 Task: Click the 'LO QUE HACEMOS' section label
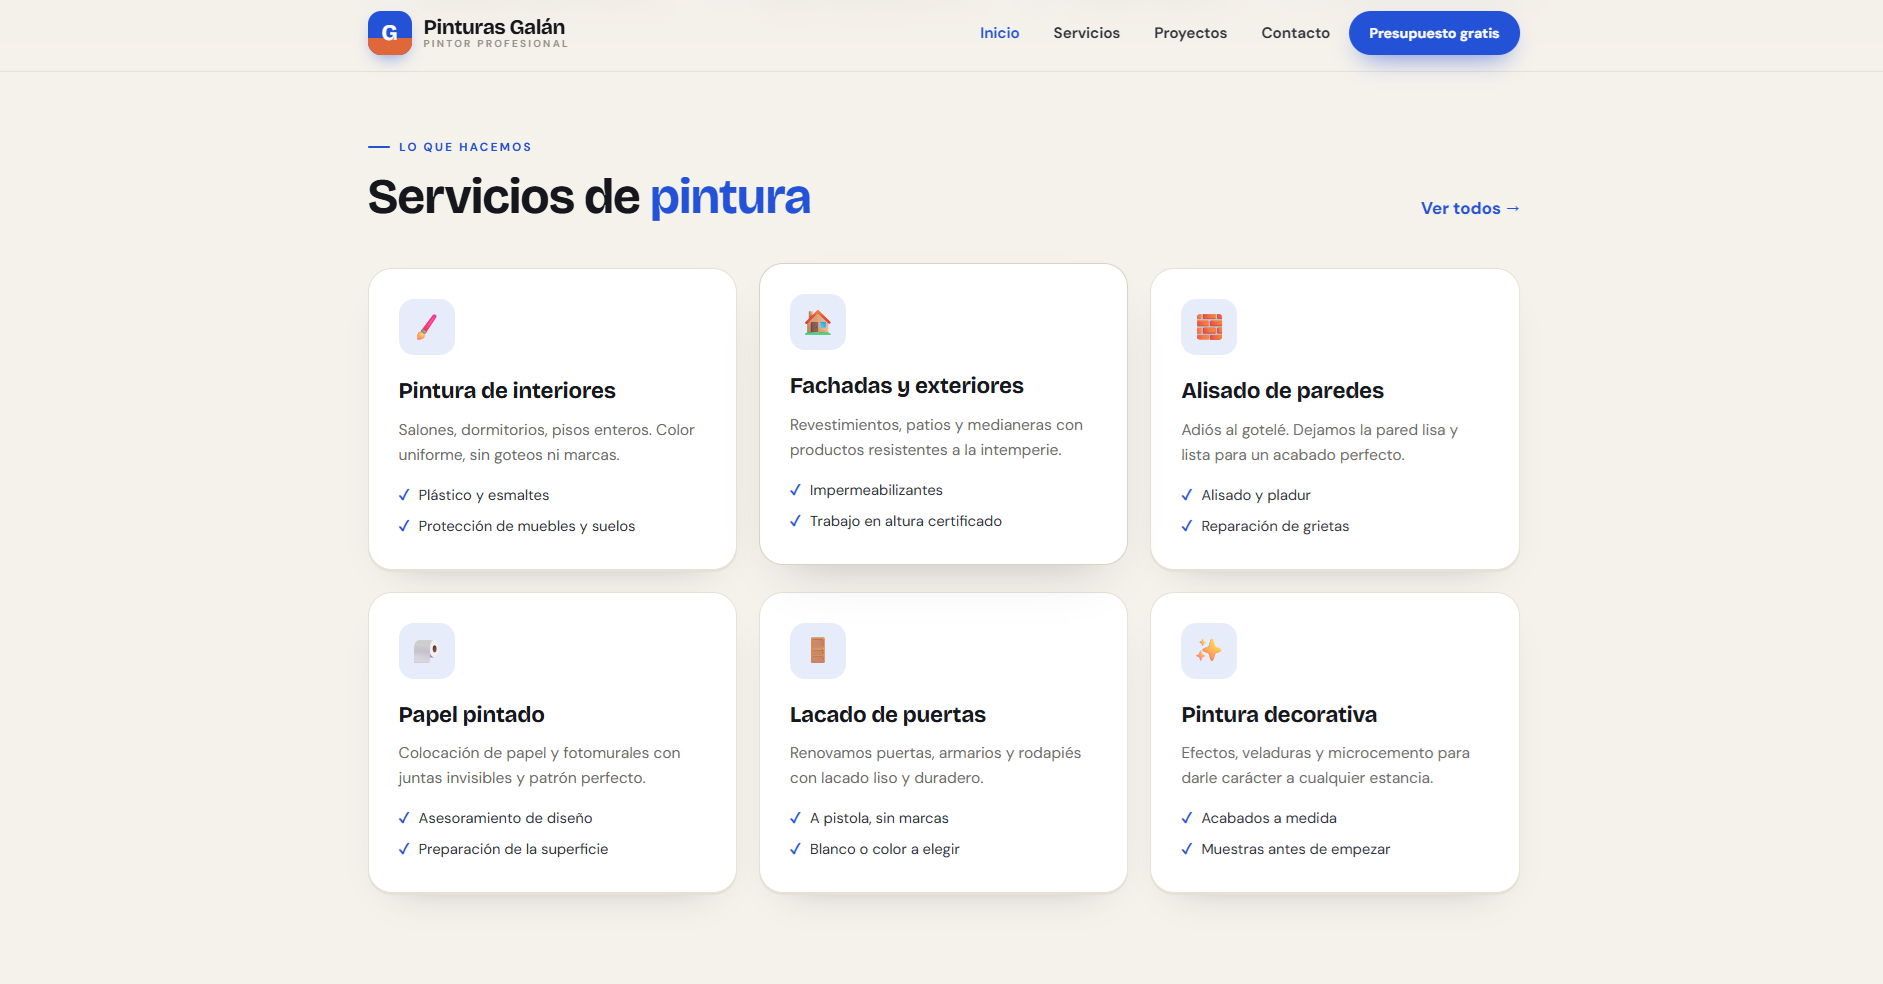click(x=465, y=147)
